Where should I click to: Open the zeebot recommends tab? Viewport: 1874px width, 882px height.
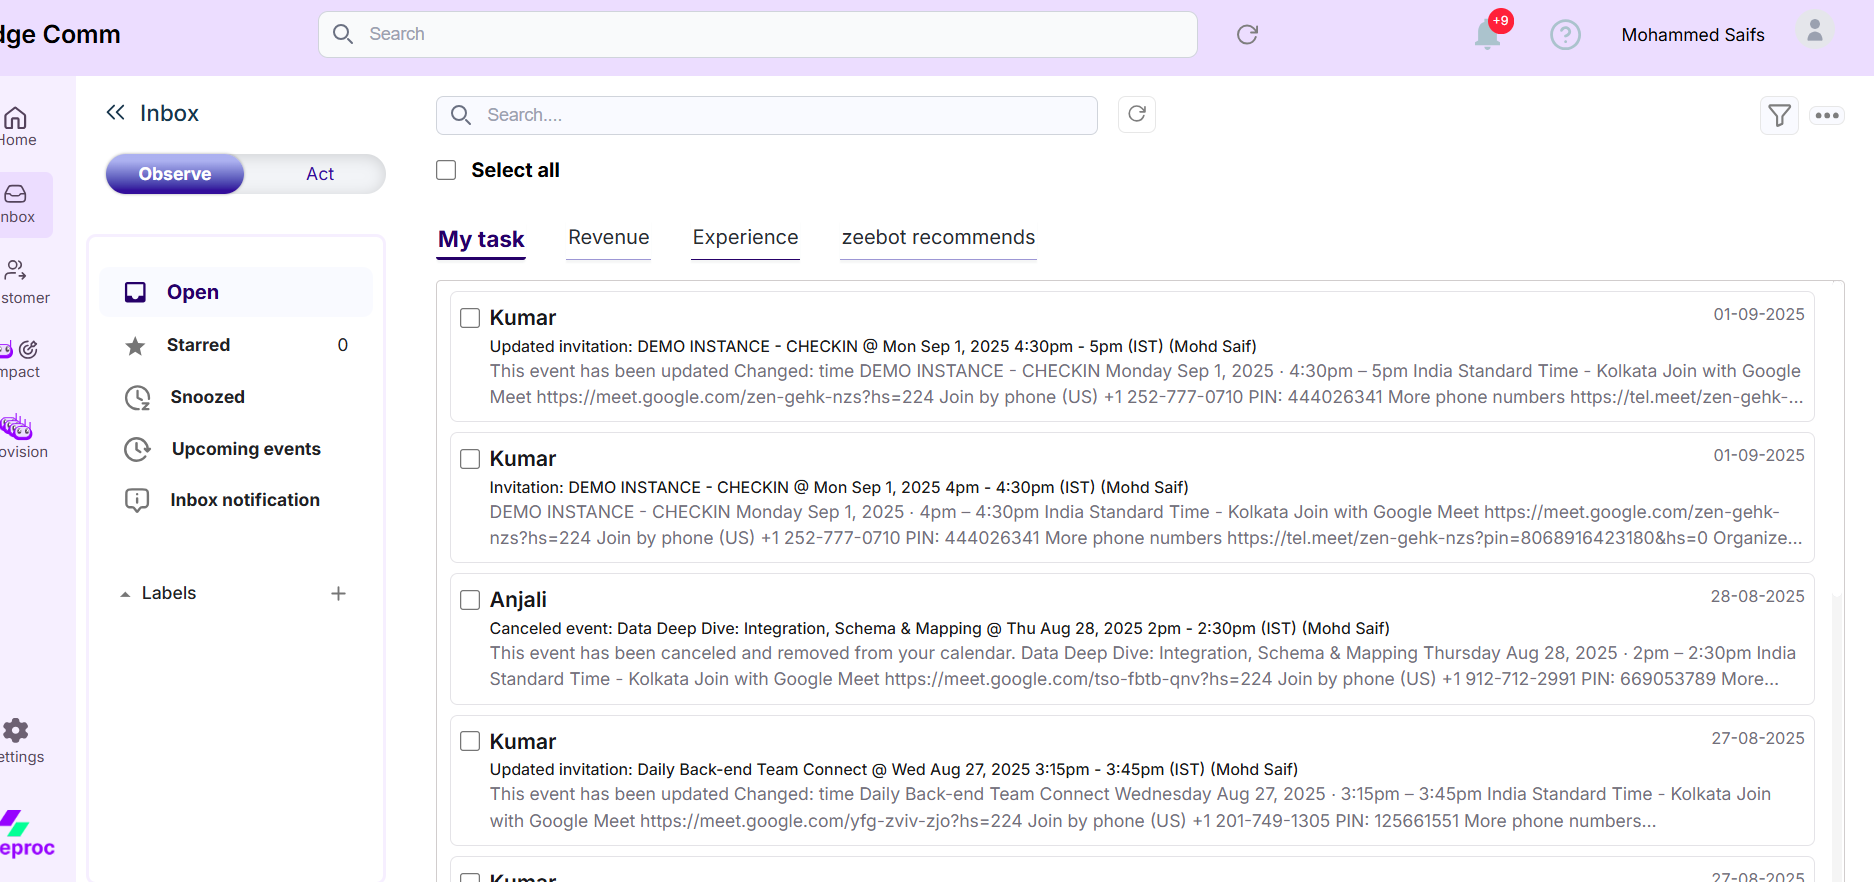coord(938,238)
